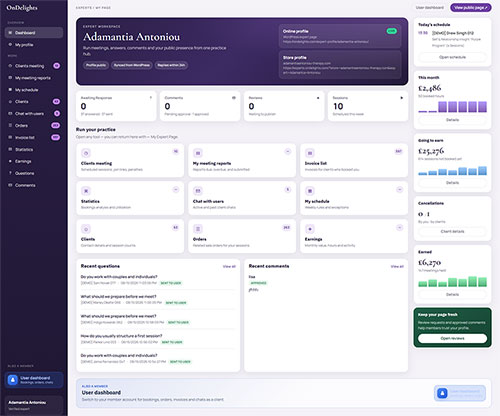Screen dimensions: 500x416
Task: Open Dashboard in the sidebar
Action: pyautogui.click(x=34, y=33)
